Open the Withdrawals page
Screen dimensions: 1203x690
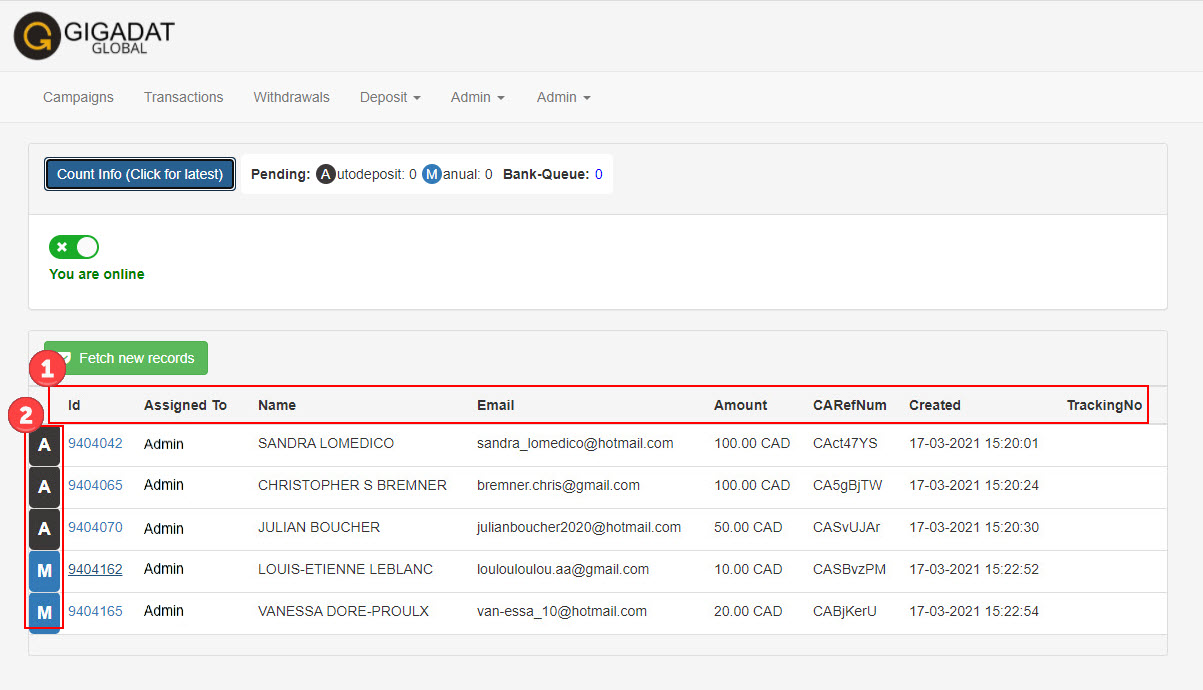click(291, 97)
